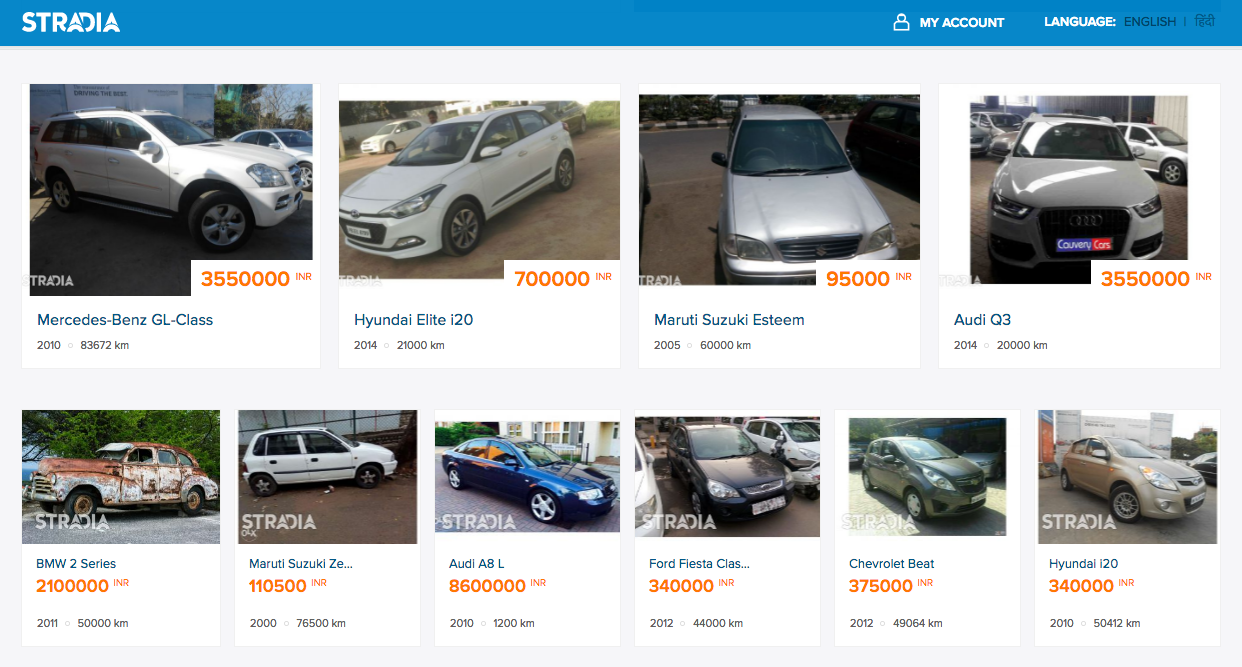The image size is (1242, 667).
Task: Open BMW 2 Series listing title
Action: 76,564
